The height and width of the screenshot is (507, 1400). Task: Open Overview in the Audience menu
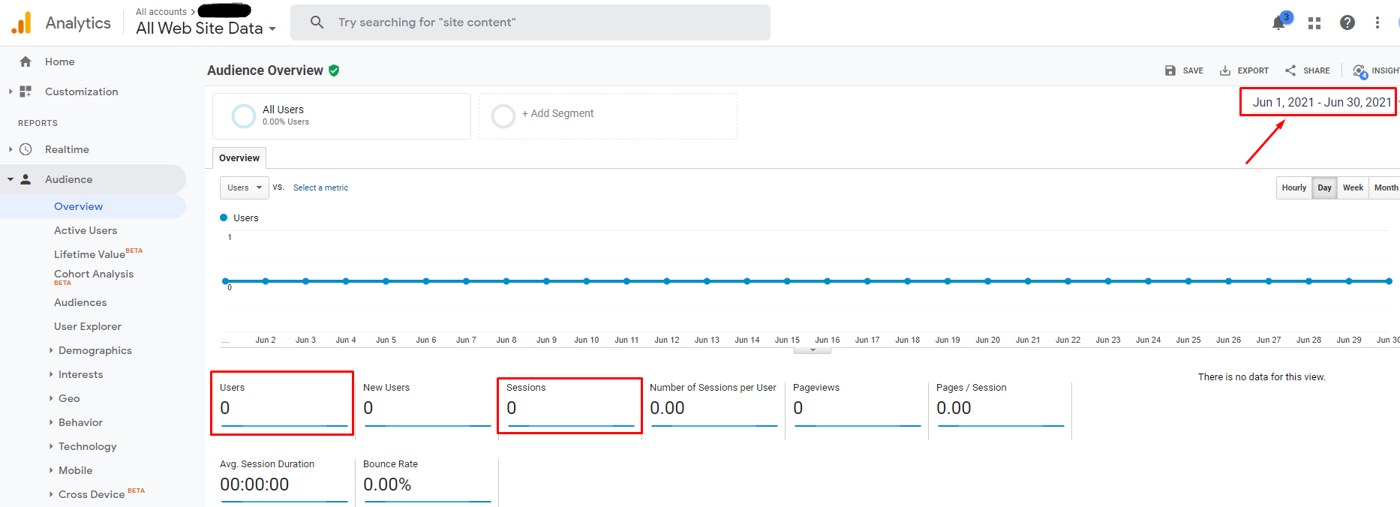pos(78,207)
